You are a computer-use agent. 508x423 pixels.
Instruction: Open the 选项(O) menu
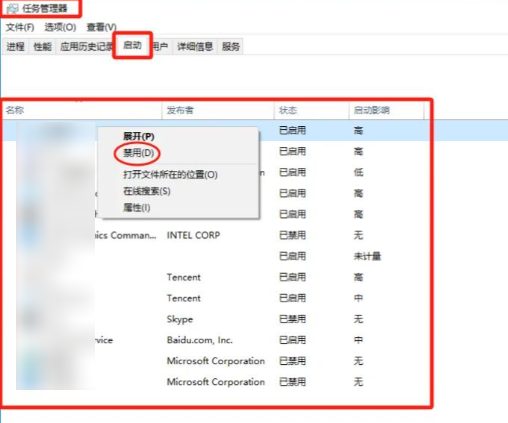(60, 27)
